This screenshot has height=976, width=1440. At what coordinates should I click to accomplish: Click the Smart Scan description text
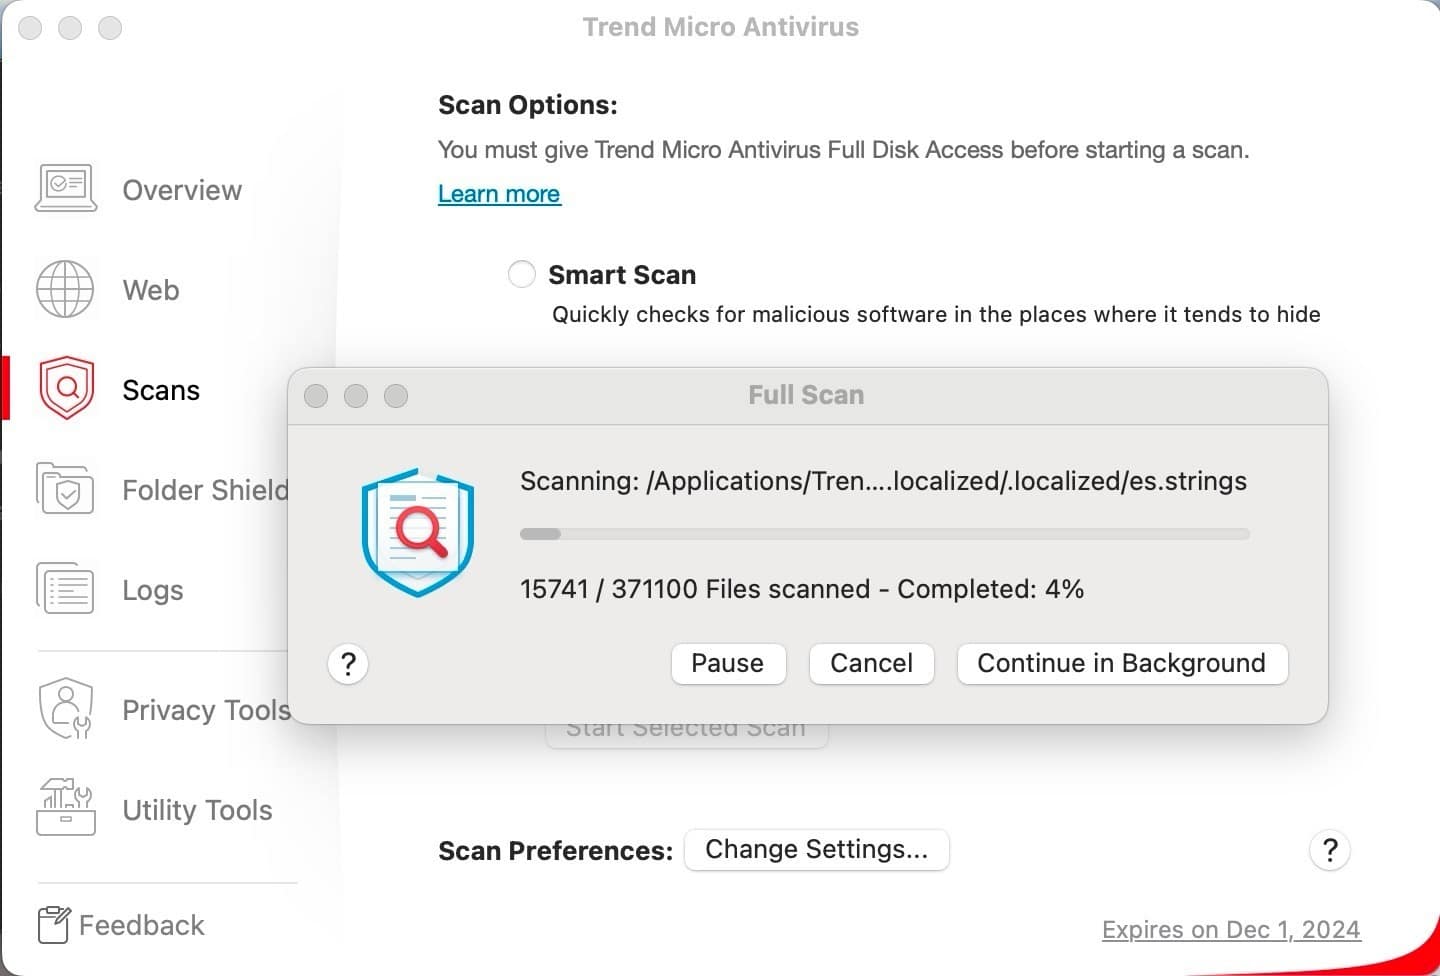click(x=936, y=315)
